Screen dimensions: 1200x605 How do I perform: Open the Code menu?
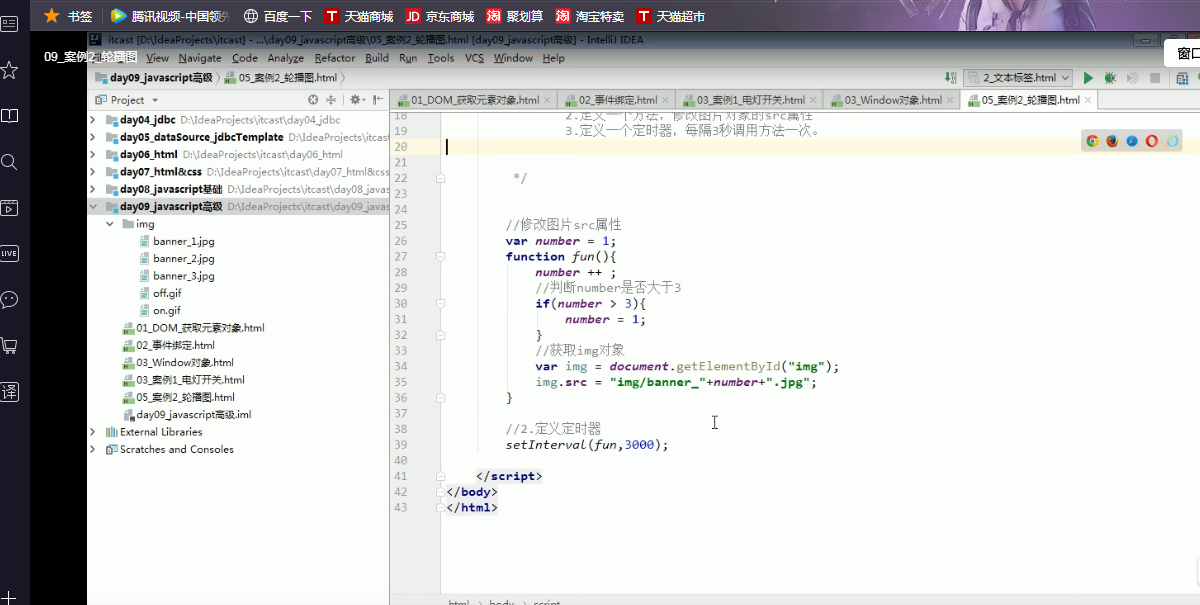pos(245,58)
